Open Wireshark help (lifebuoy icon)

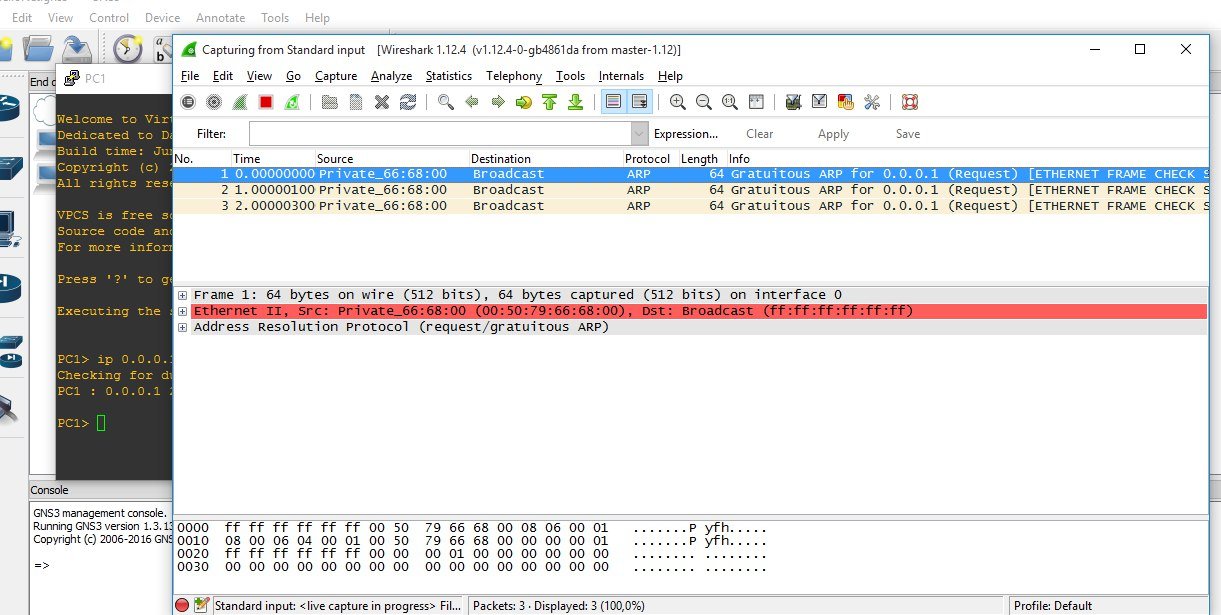tap(910, 102)
